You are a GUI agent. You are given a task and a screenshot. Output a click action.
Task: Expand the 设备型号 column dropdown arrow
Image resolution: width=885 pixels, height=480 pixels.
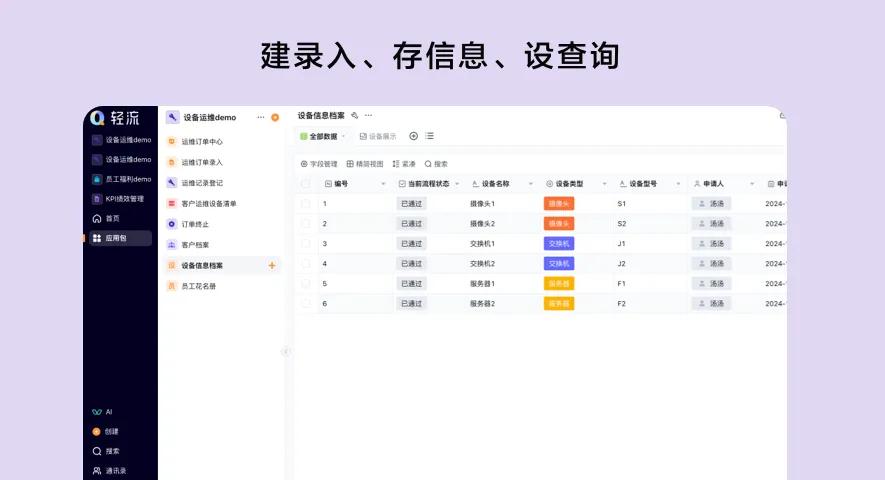[678, 184]
